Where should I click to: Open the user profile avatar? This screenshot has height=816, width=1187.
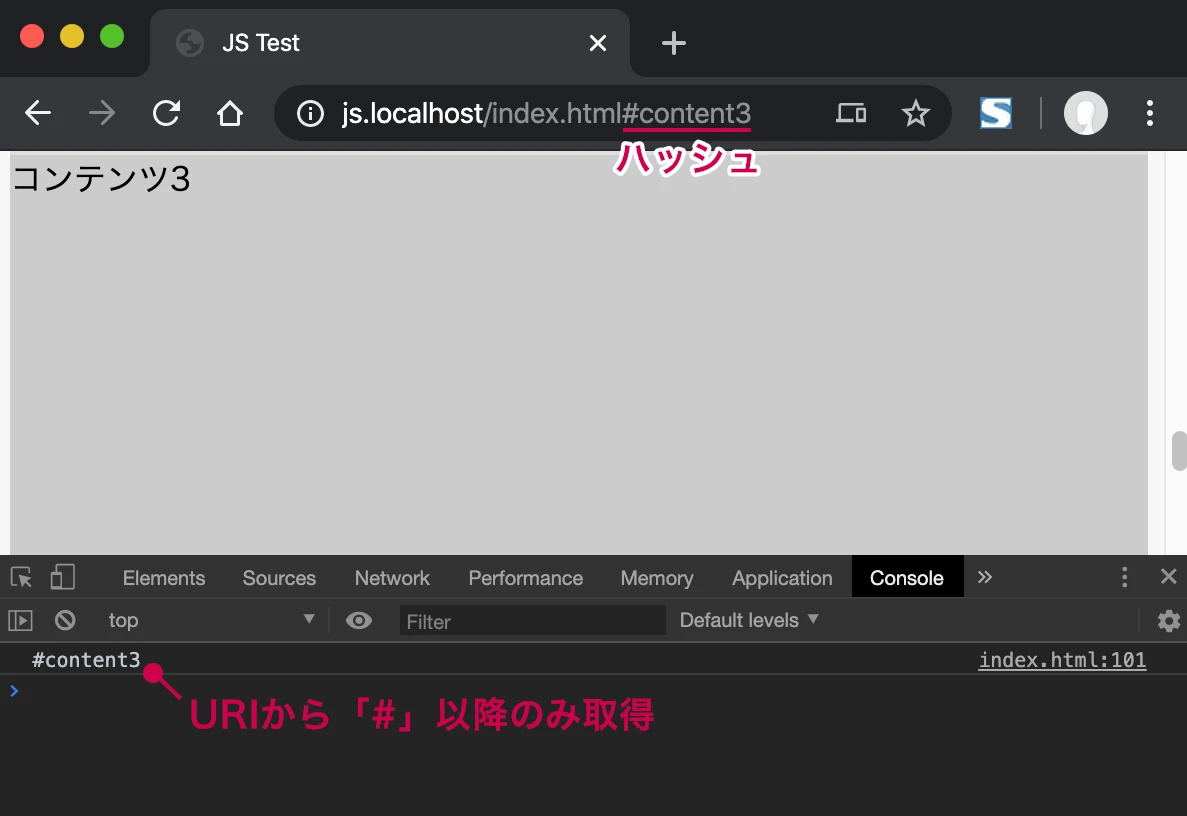click(1086, 114)
